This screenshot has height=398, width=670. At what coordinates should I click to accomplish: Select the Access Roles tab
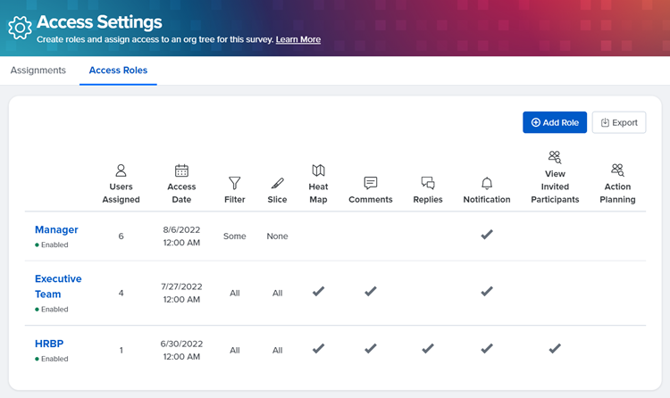coord(118,70)
